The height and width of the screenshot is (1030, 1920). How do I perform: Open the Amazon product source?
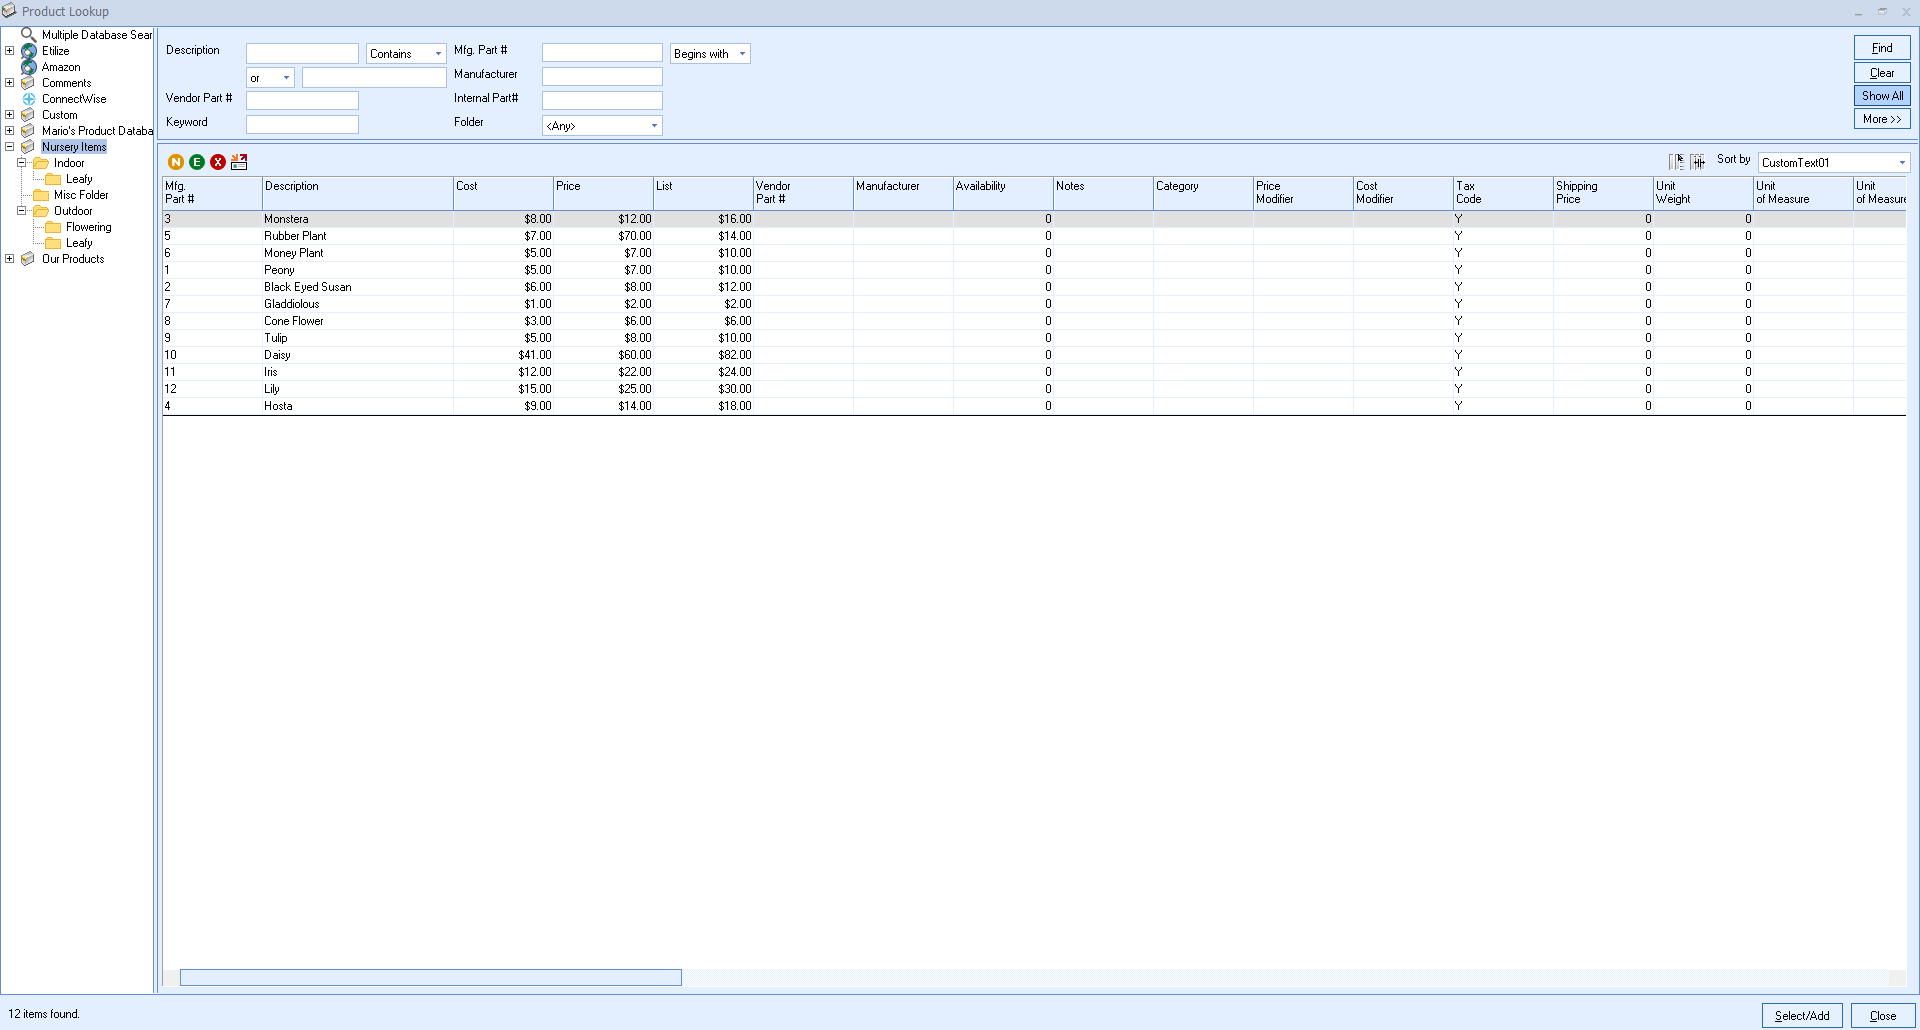pyautogui.click(x=60, y=67)
